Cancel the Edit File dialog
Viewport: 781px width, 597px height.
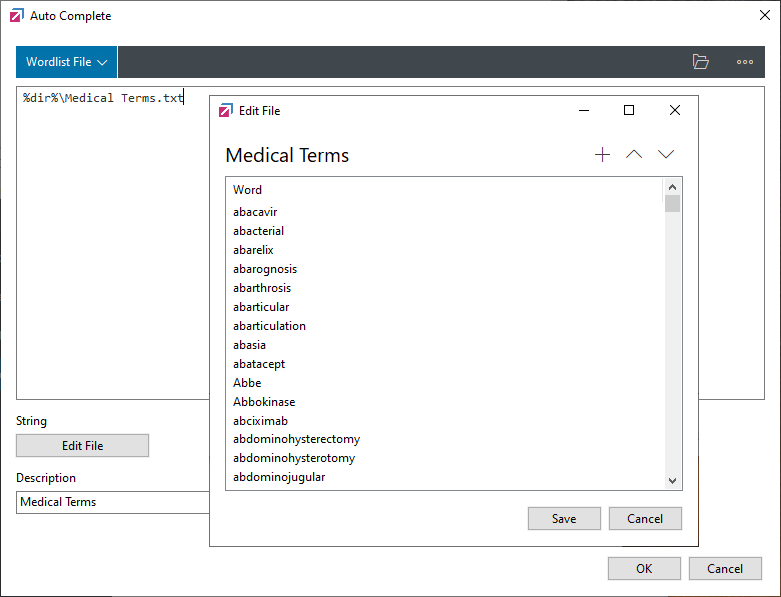(645, 518)
